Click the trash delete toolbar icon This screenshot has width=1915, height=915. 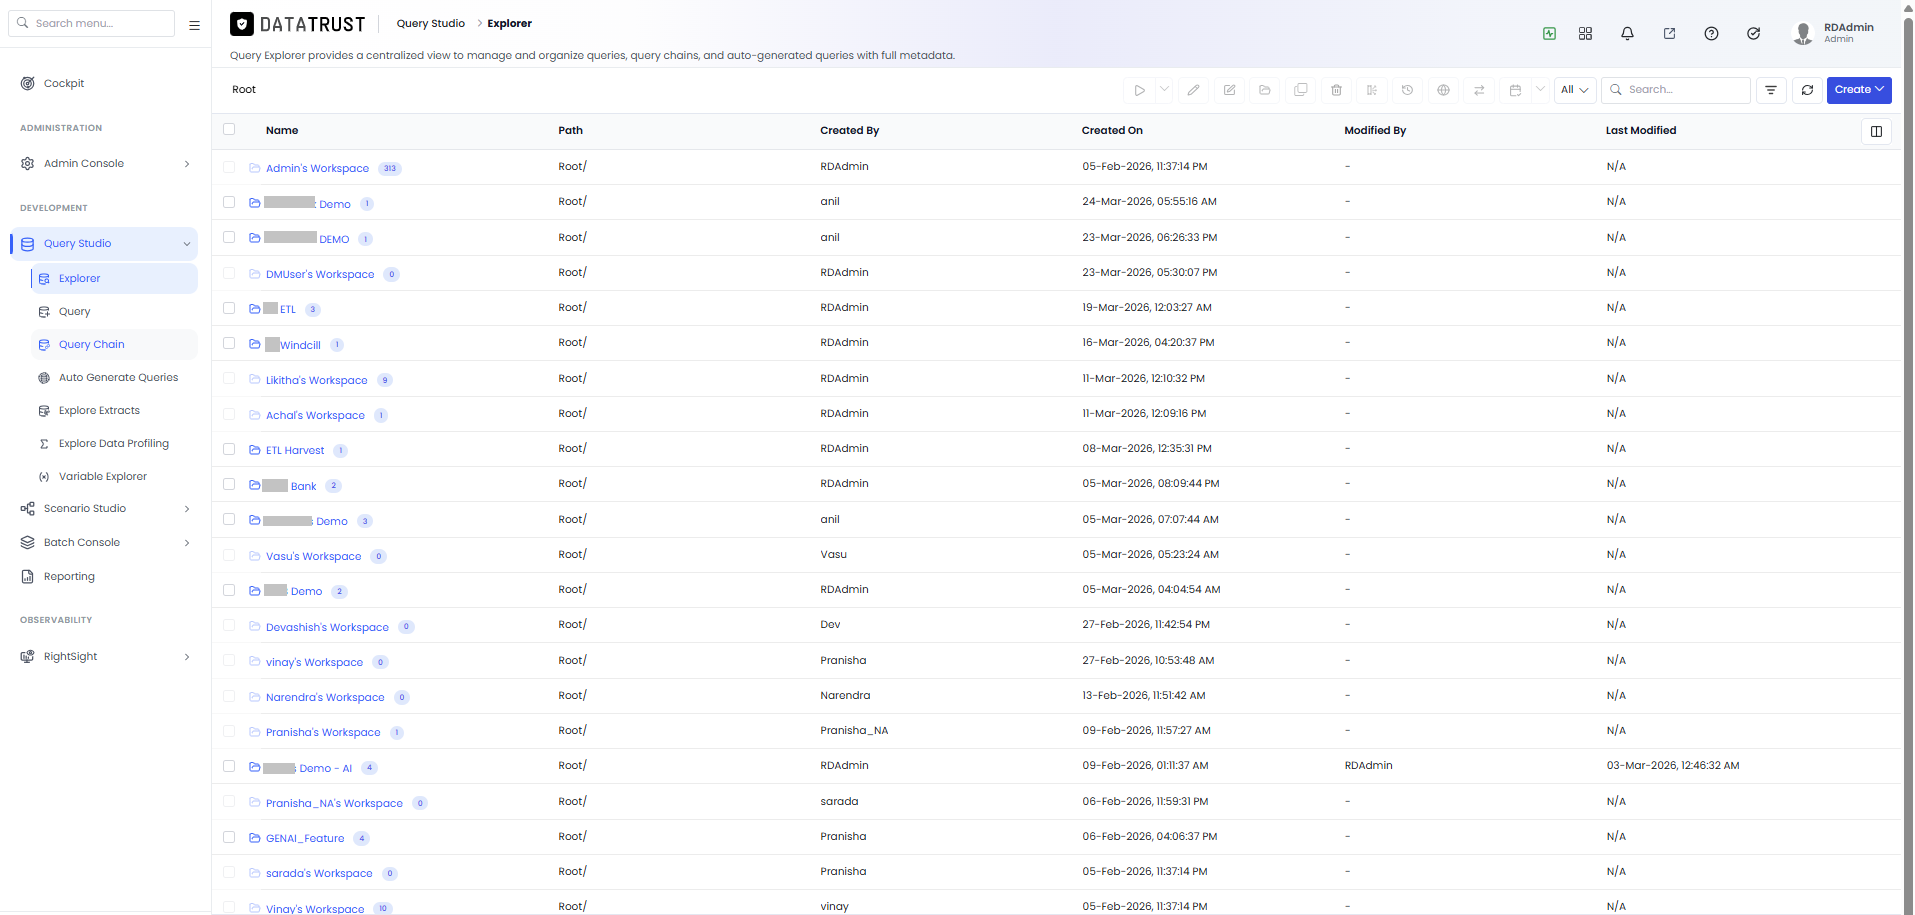tap(1336, 90)
